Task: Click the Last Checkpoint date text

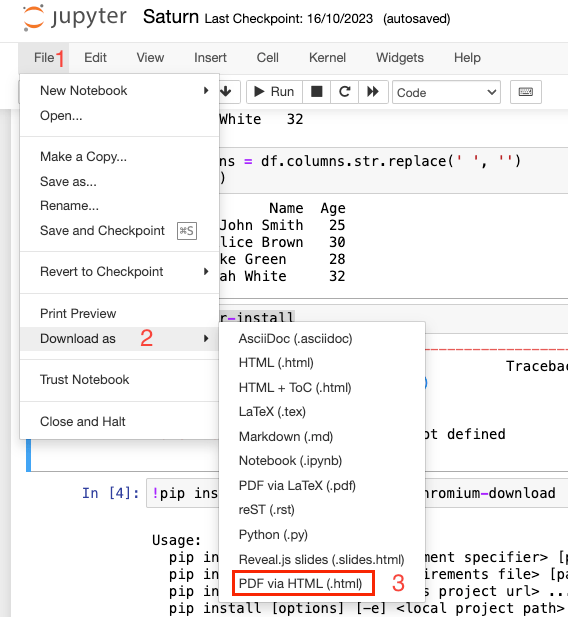Action: pos(289,18)
